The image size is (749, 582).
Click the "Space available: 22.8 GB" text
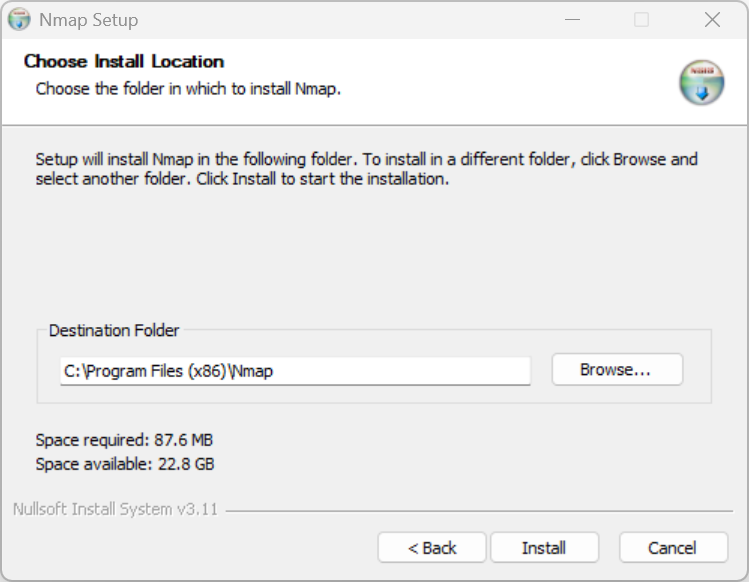click(x=125, y=464)
